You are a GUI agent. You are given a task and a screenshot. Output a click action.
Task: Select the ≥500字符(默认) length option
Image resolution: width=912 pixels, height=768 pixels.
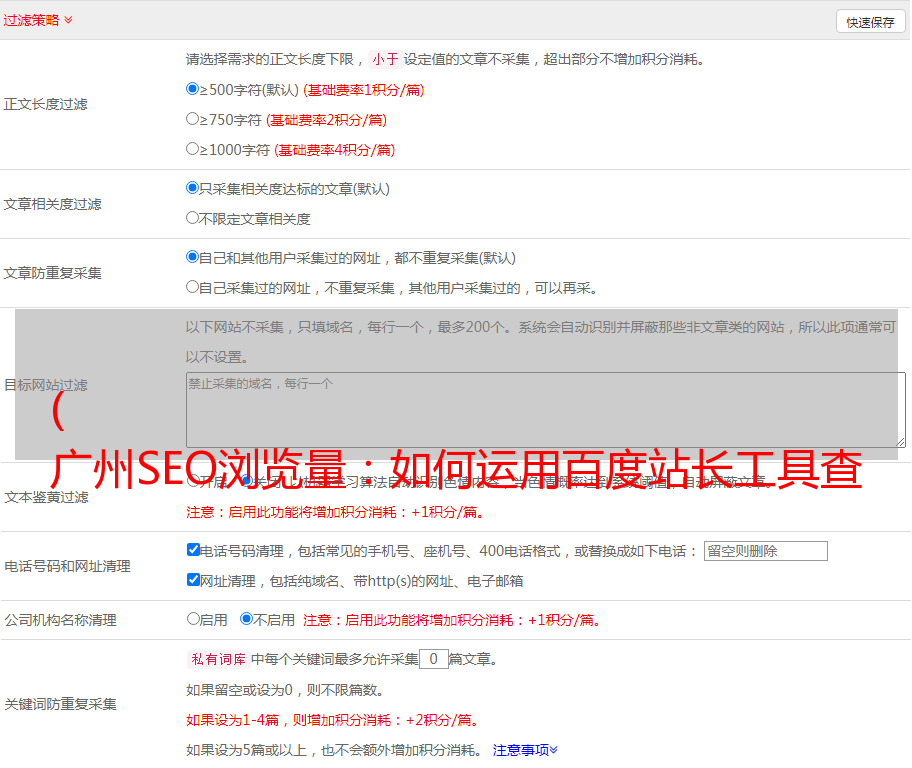point(192,89)
